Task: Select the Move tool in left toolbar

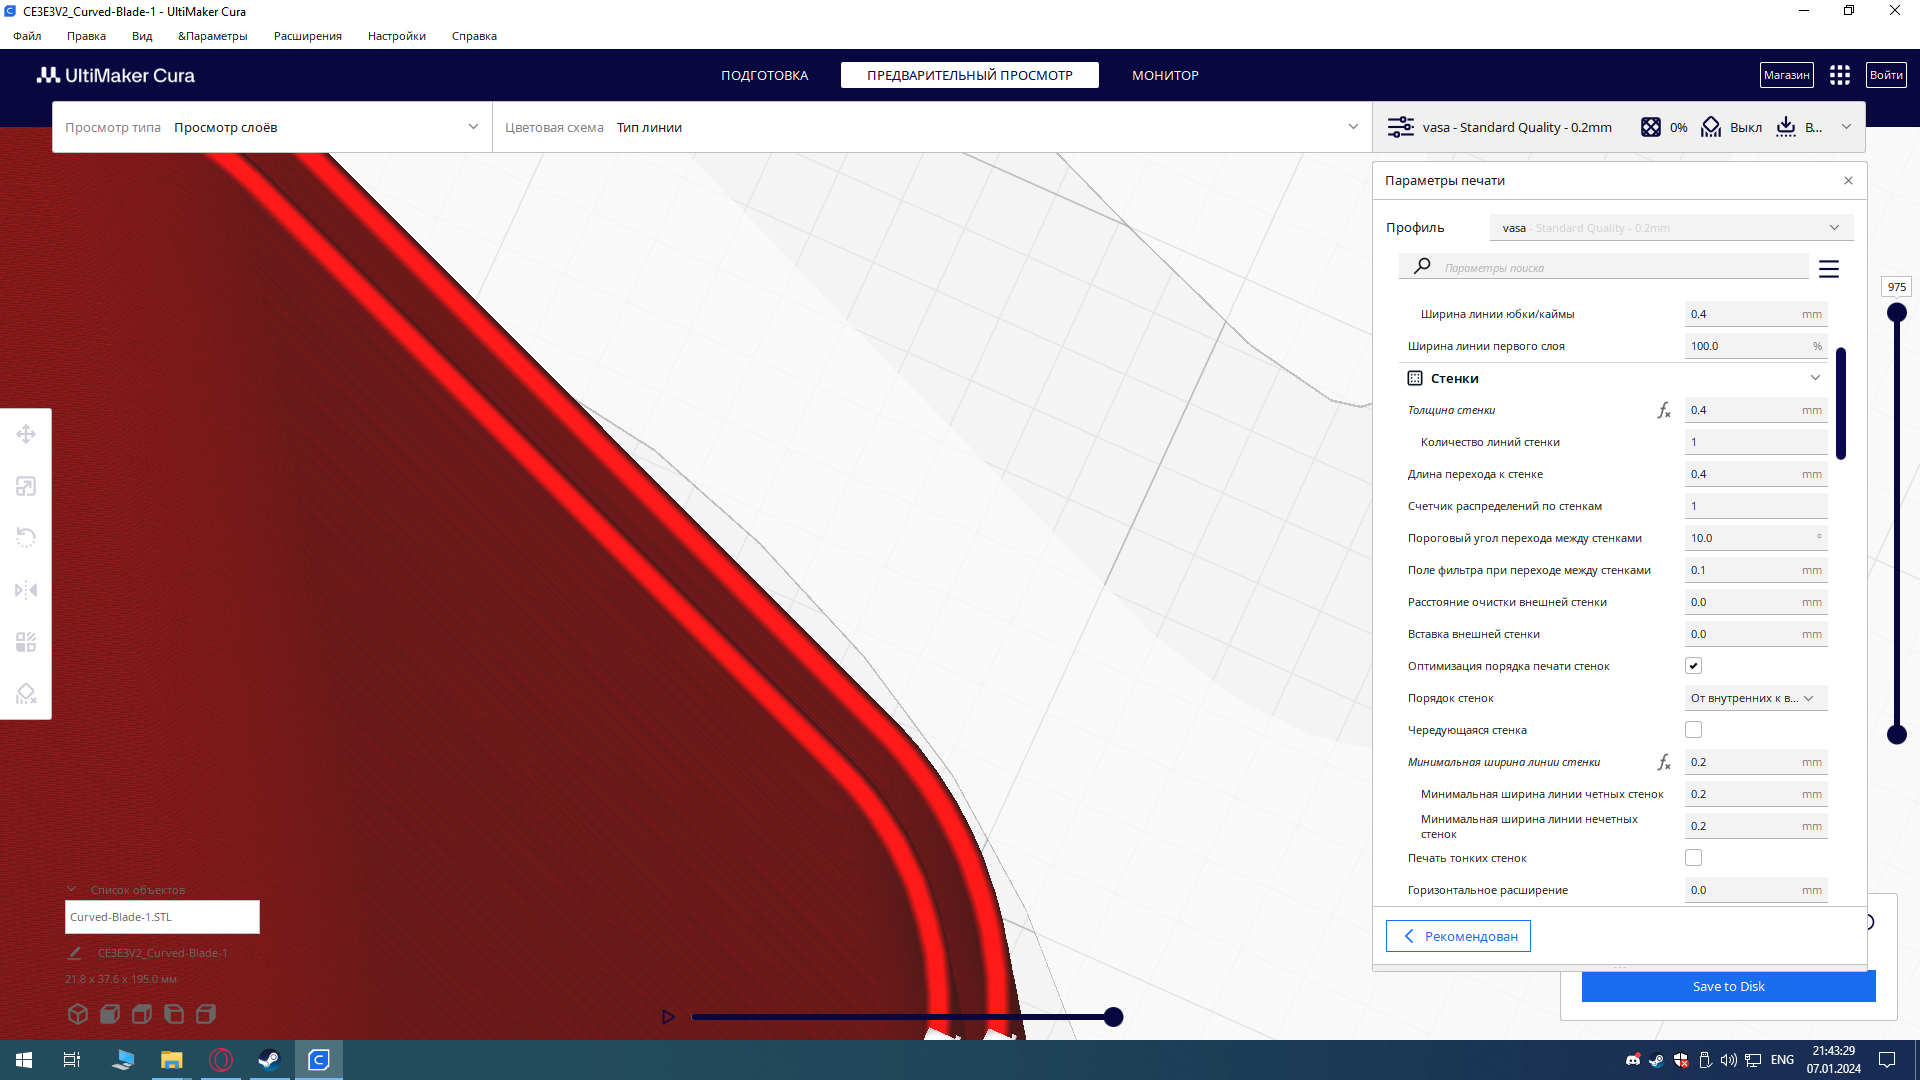Action: coord(26,434)
